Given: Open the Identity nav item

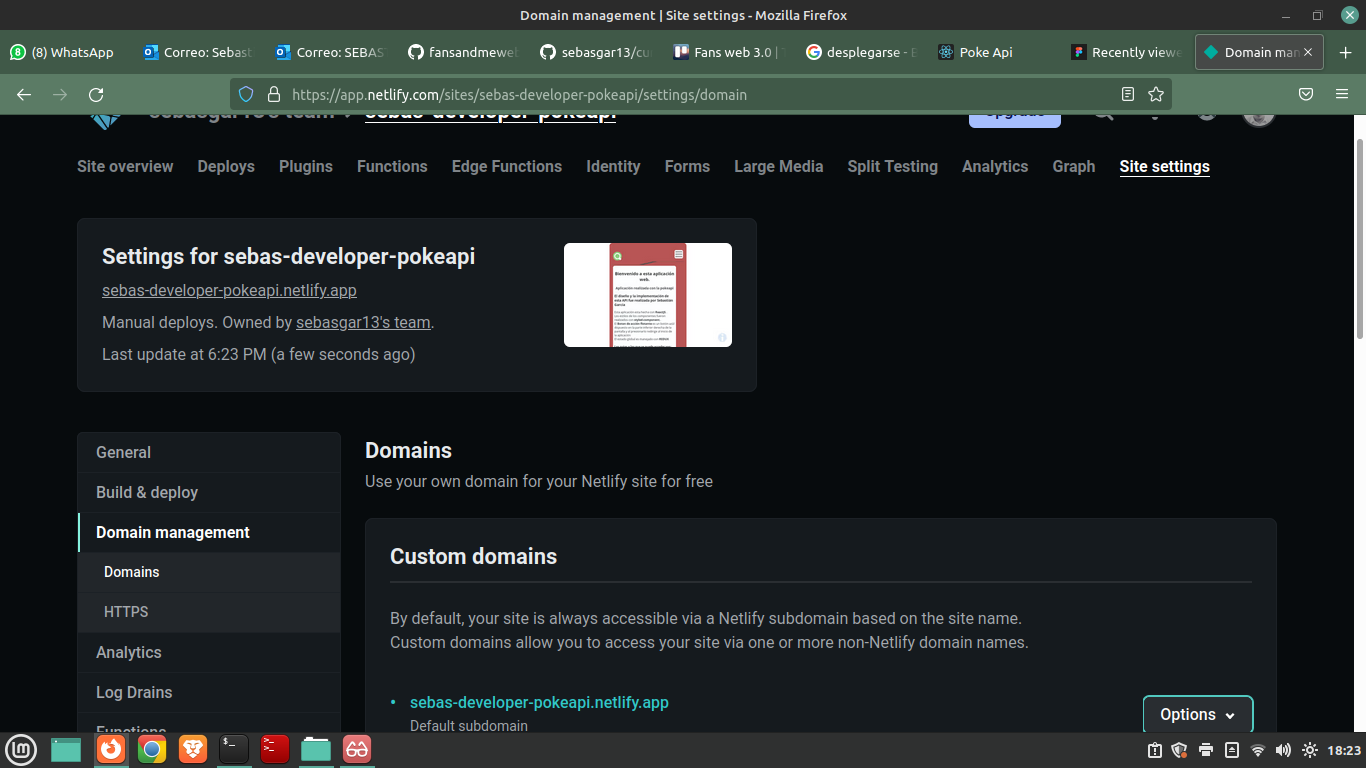Looking at the screenshot, I should 613,166.
